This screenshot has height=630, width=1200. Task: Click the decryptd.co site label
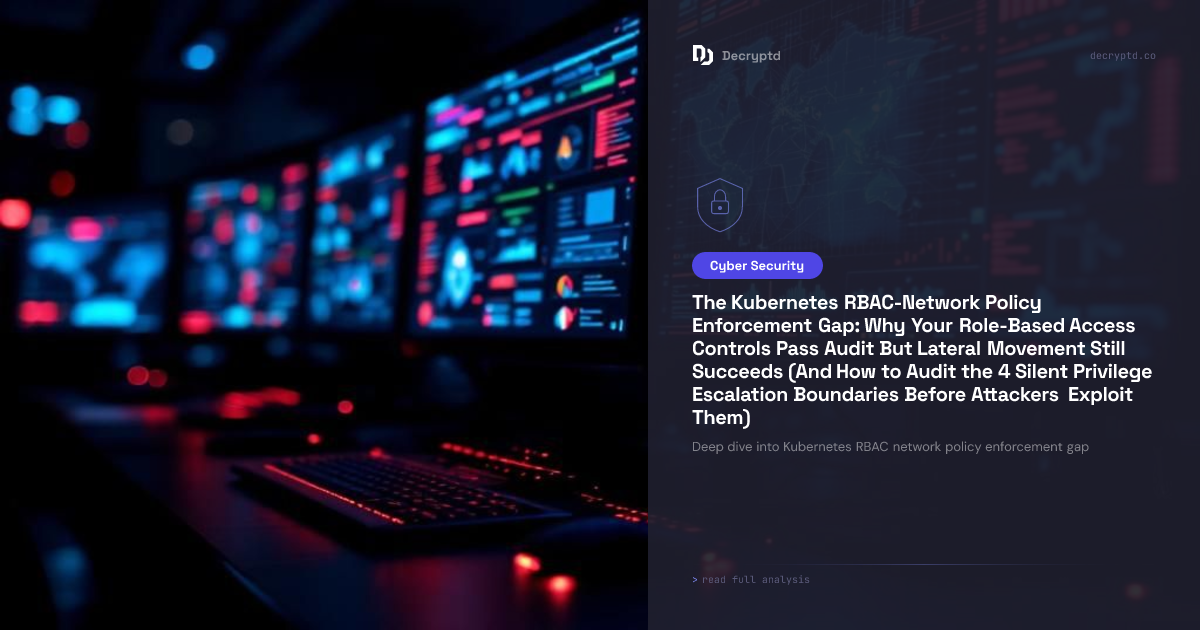coord(1122,56)
